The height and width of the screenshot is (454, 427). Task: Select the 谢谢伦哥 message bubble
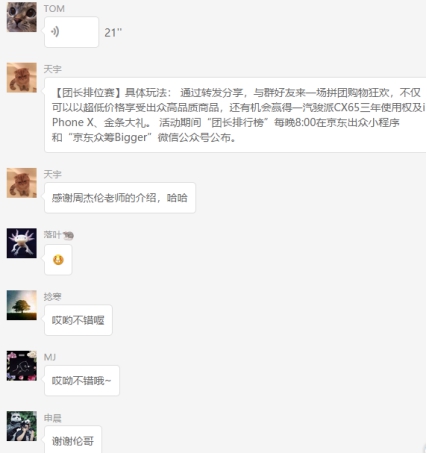pos(73,440)
